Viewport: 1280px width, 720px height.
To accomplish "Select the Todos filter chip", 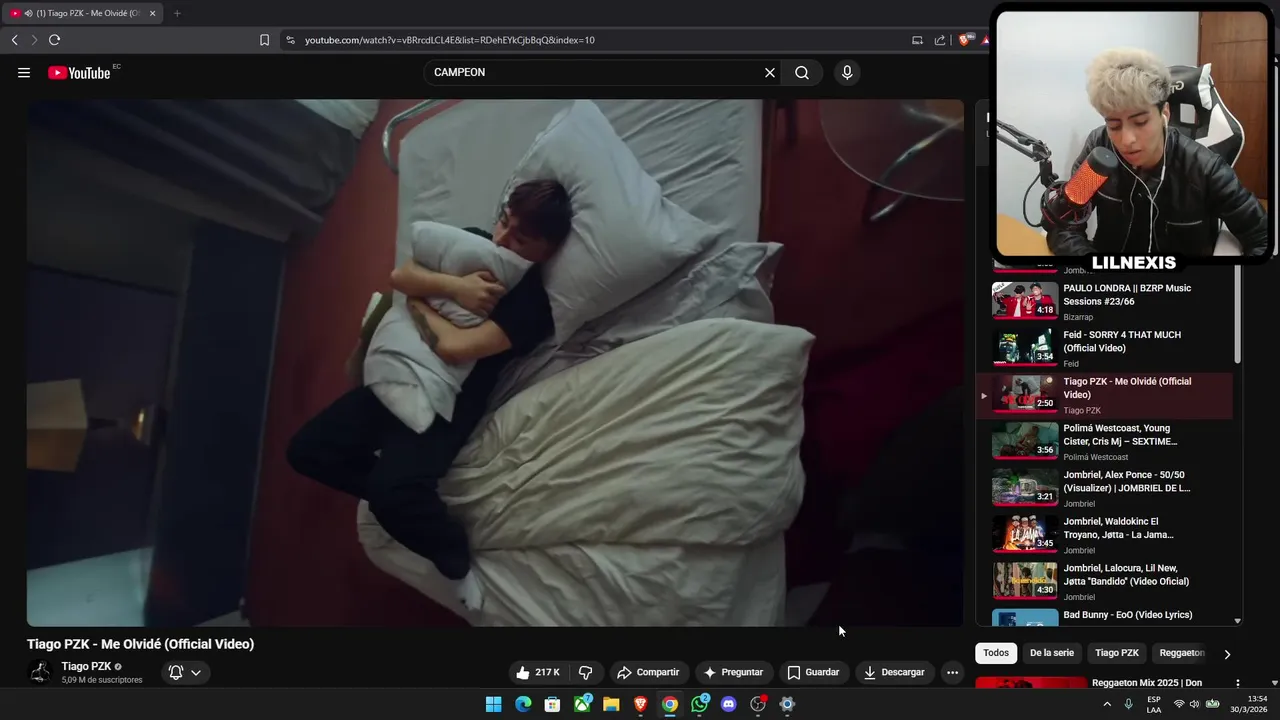I will coord(996,653).
